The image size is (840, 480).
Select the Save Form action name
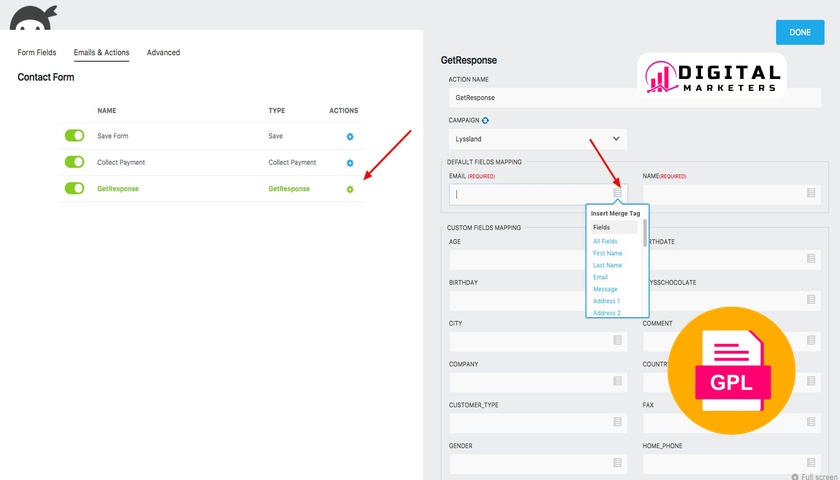pos(112,136)
